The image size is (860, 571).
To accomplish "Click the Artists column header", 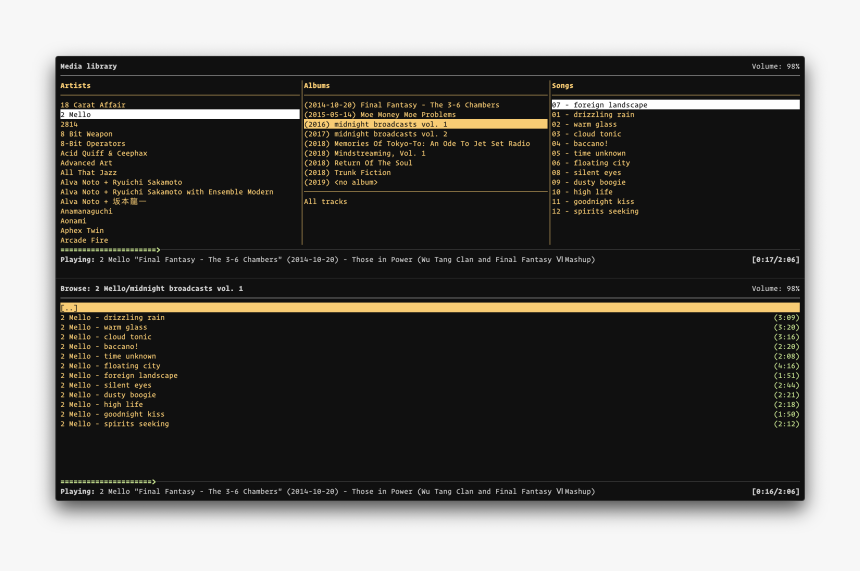I will click(x=75, y=86).
